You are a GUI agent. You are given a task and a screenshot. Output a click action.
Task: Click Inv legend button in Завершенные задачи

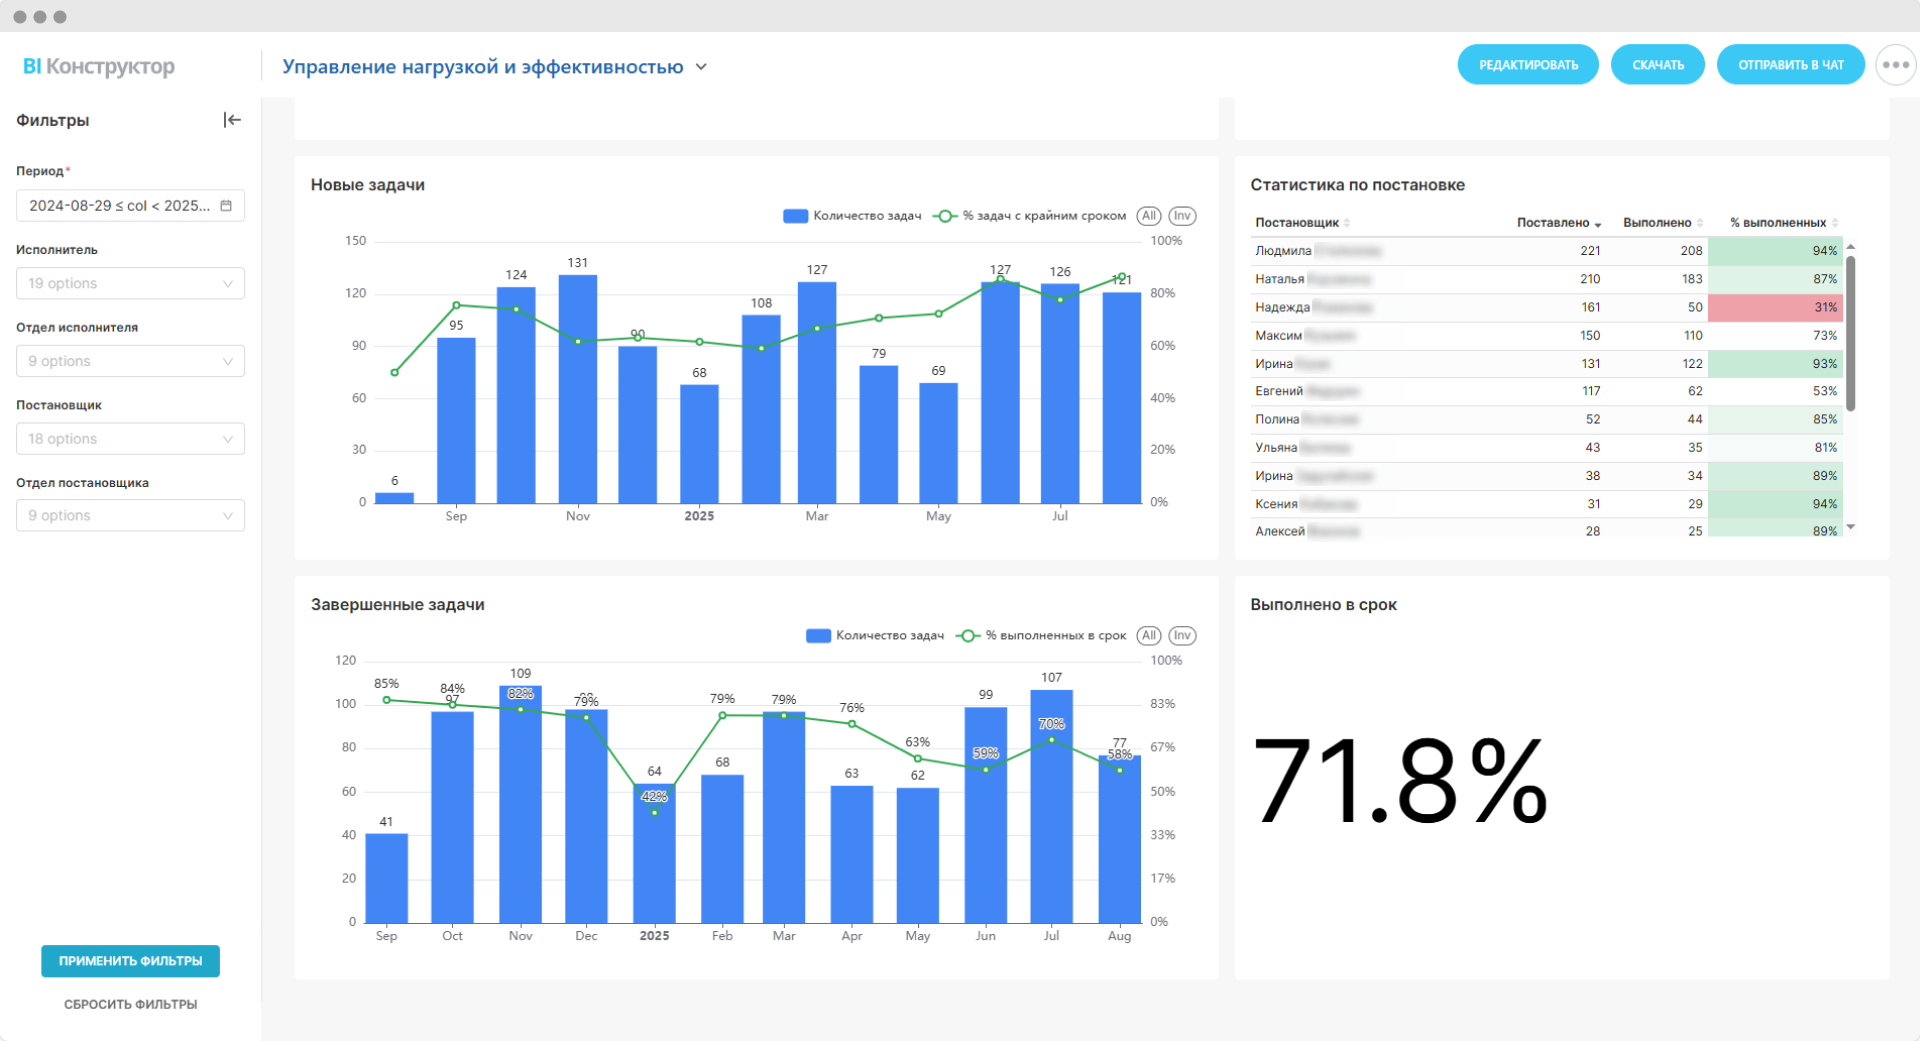point(1182,636)
